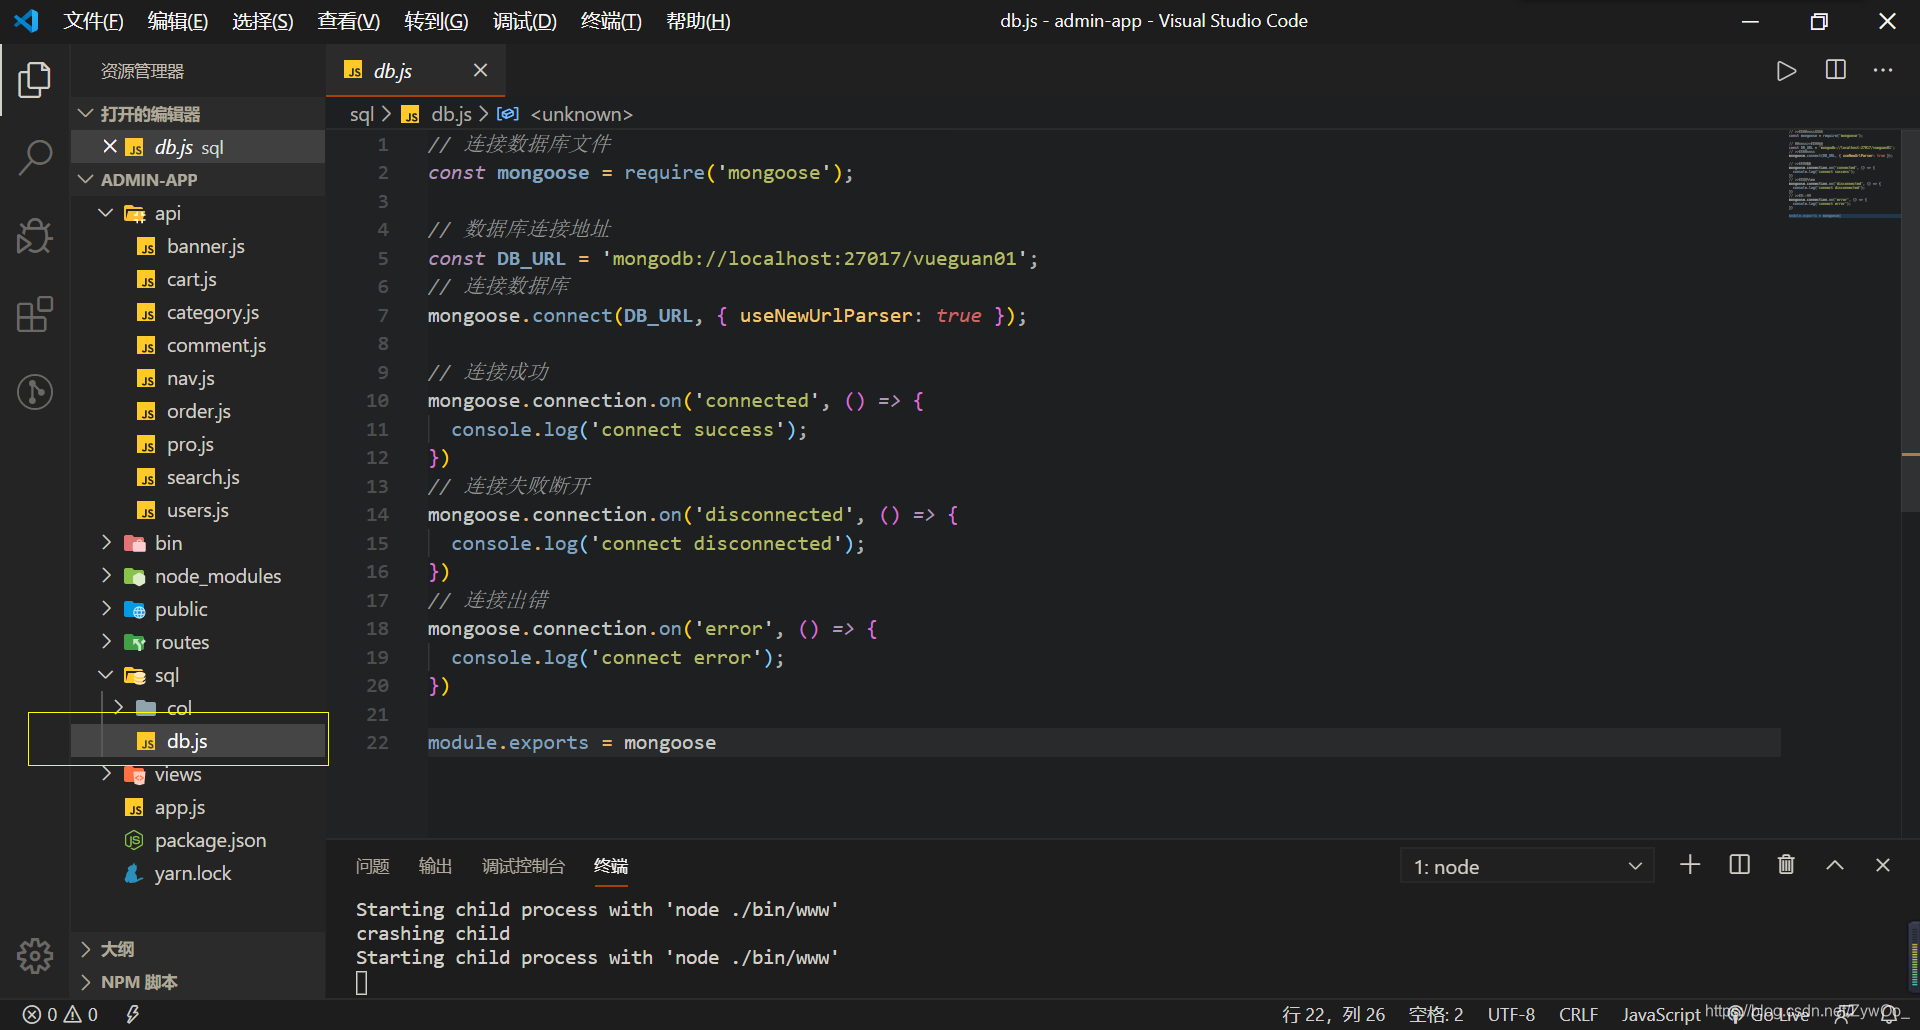This screenshot has width=1920, height=1030.
Task: Switch to the 输出 panel tab
Action: click(435, 866)
